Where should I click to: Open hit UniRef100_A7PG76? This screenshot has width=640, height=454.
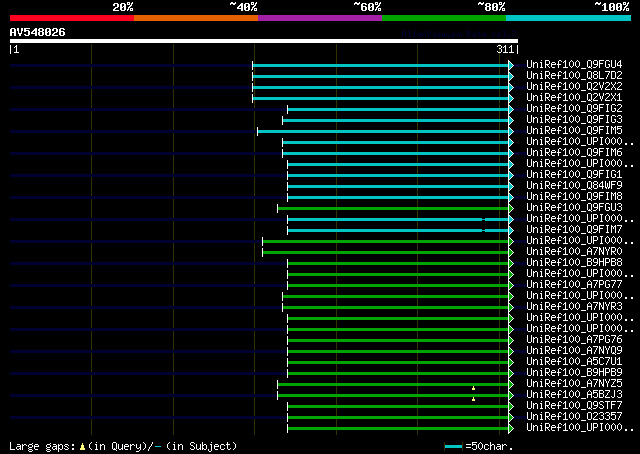coord(574,340)
